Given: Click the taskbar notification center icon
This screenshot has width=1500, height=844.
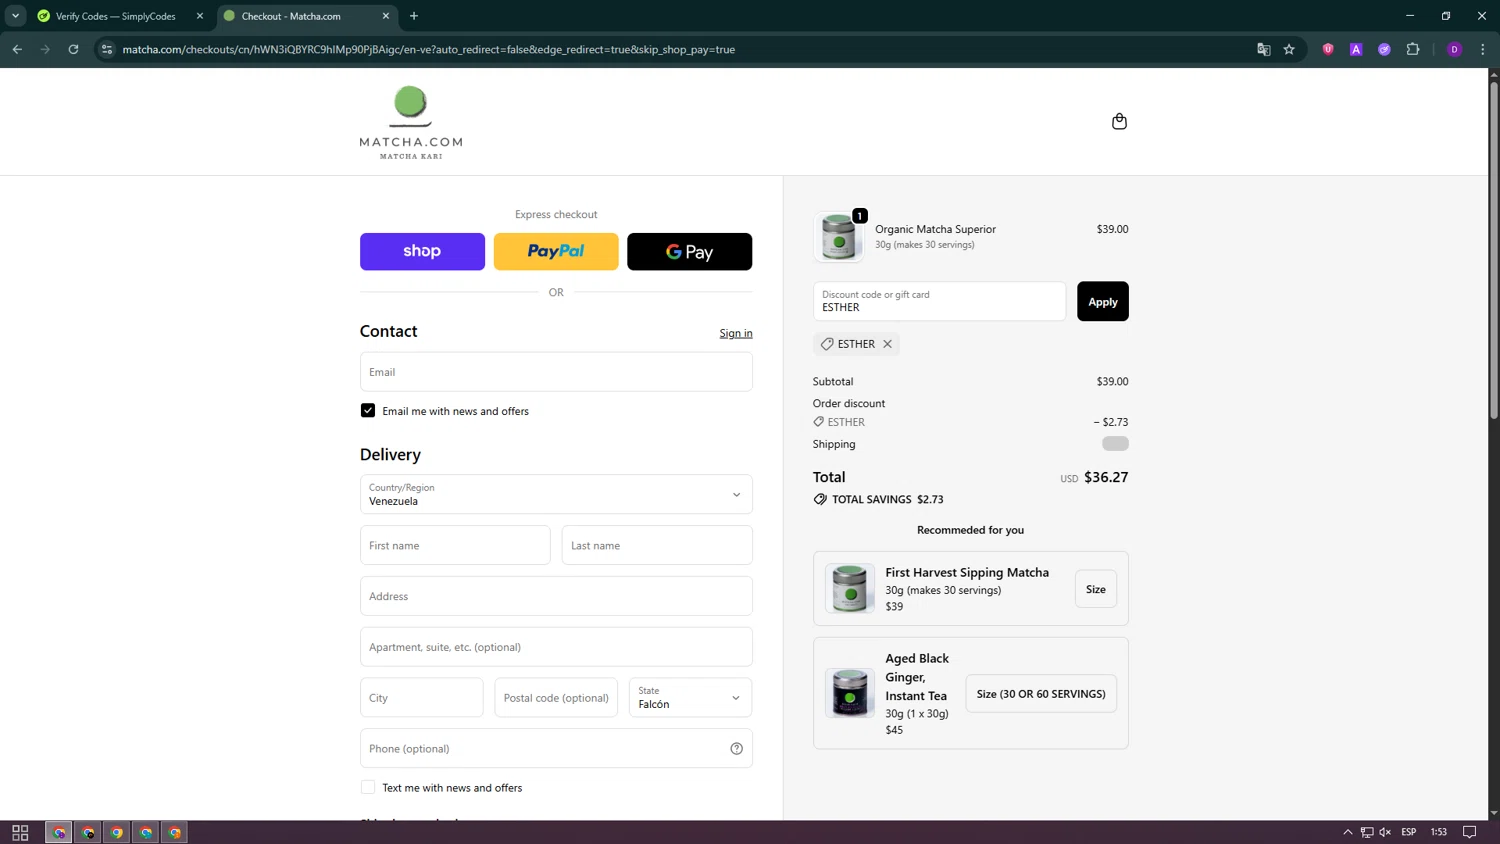Looking at the screenshot, I should pyautogui.click(x=1469, y=832).
